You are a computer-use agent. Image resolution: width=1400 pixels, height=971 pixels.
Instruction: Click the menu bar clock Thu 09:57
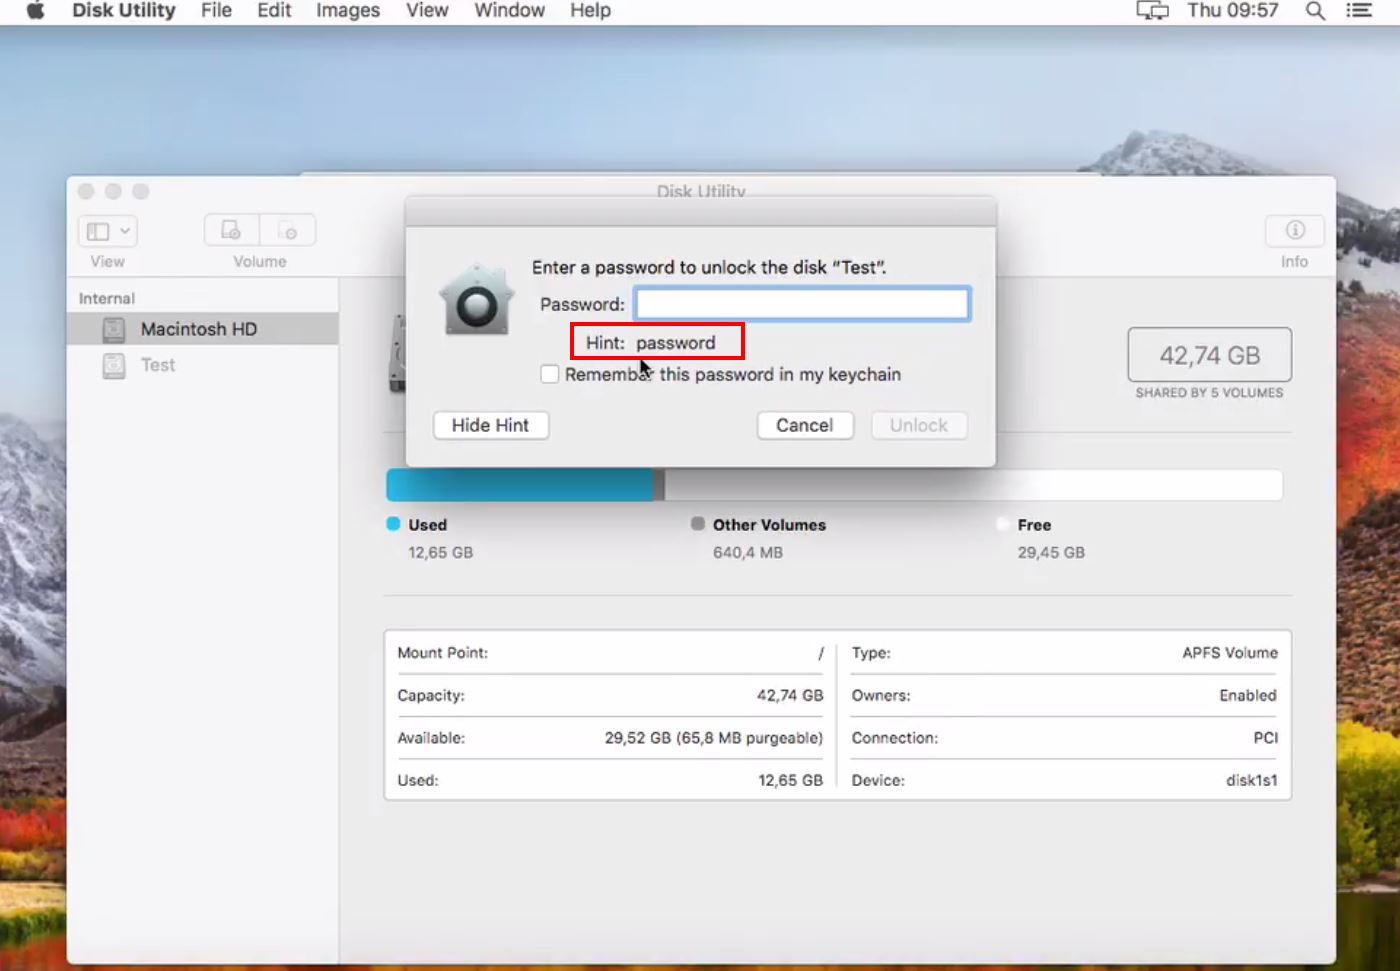(x=1233, y=11)
